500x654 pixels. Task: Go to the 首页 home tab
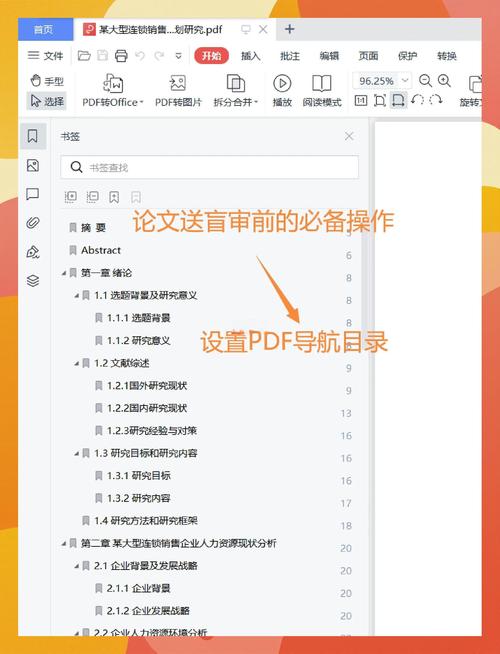coord(45,29)
